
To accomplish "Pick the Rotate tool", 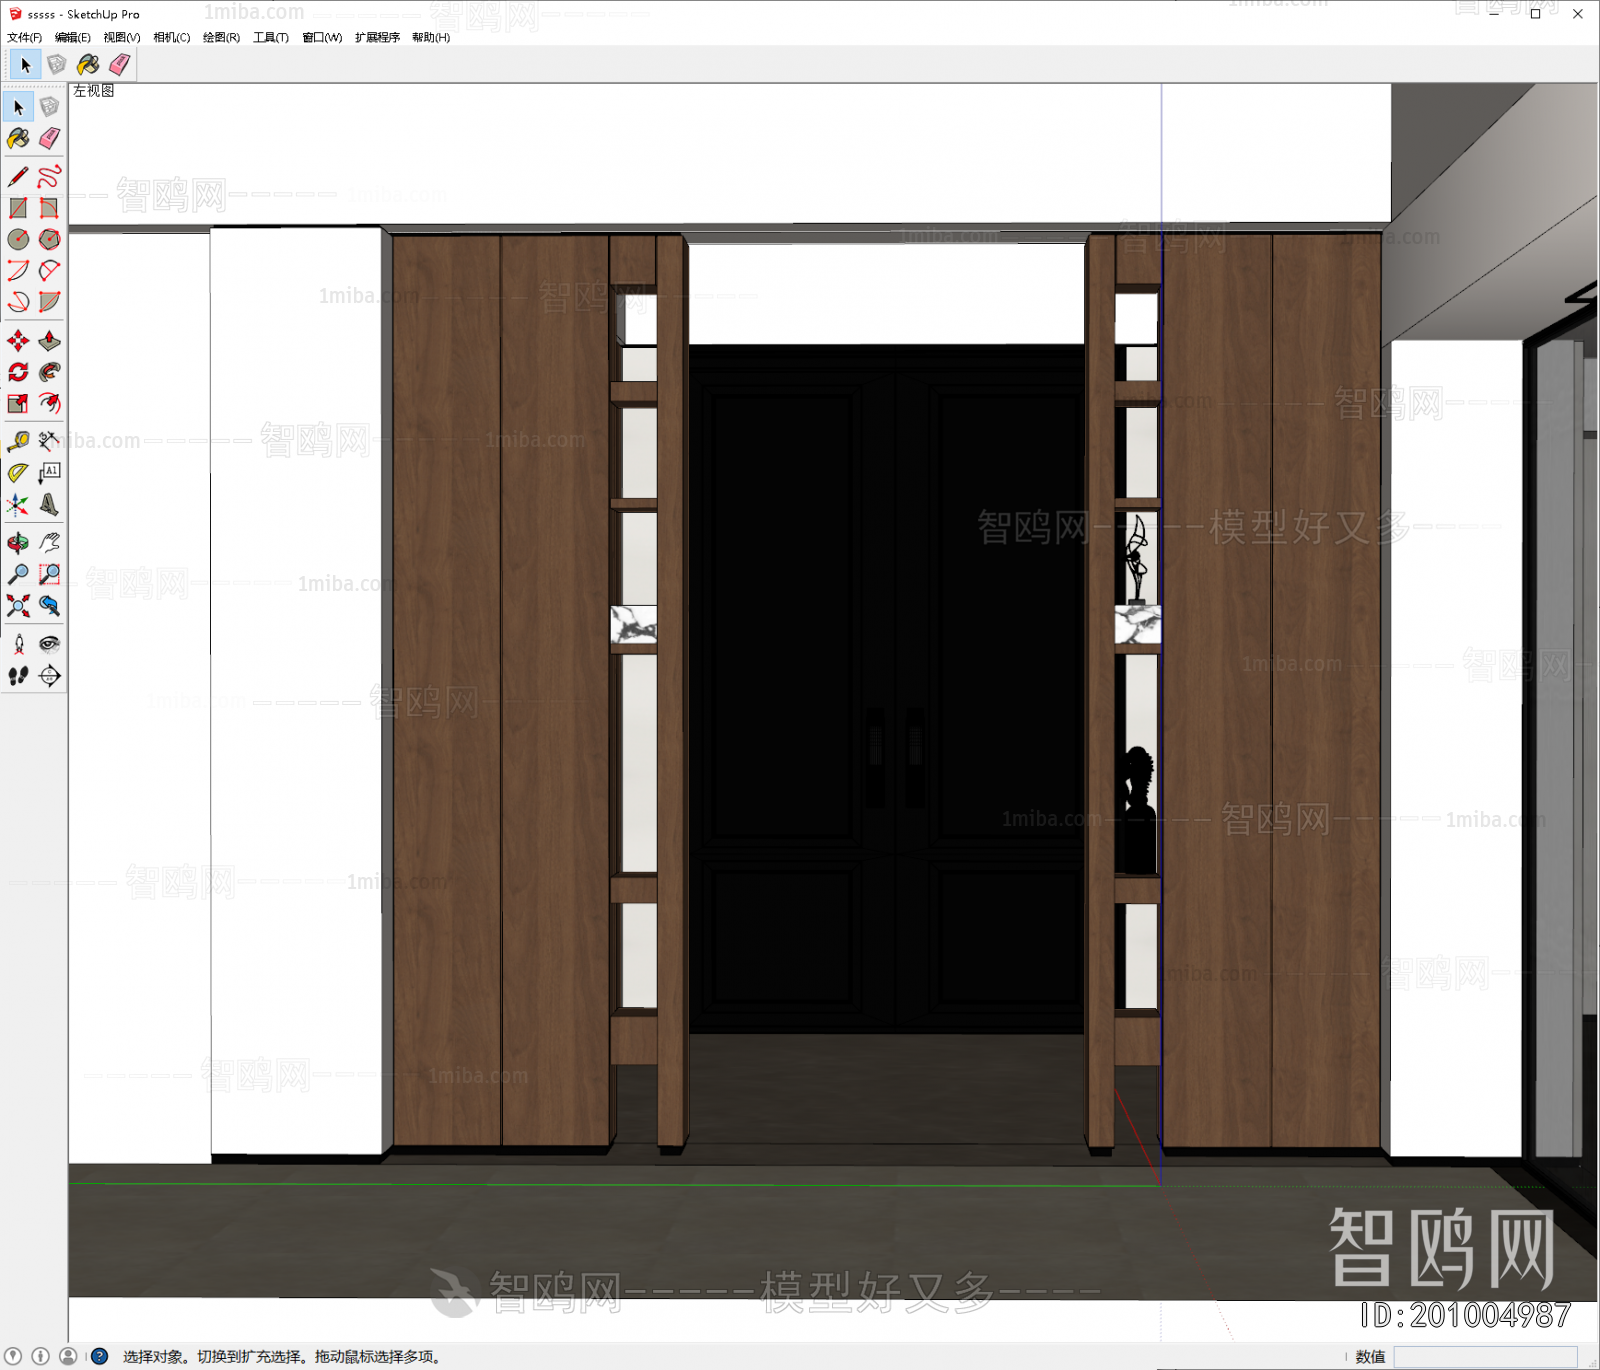I will click(x=18, y=372).
